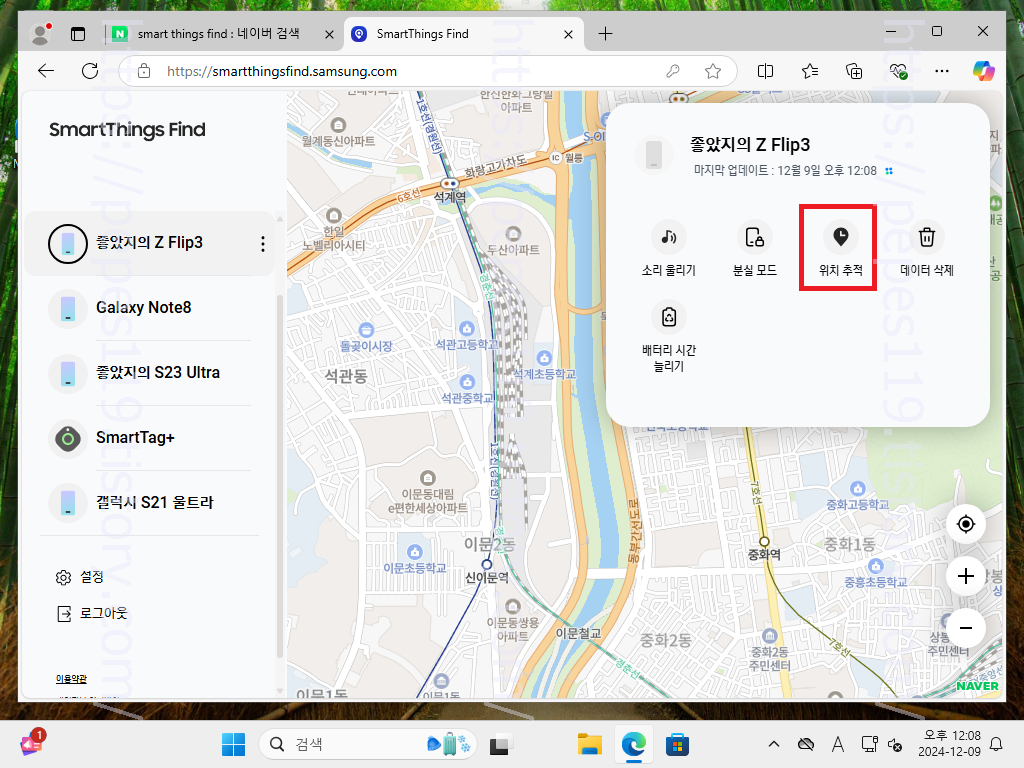This screenshot has height=768, width=1024.
Task: Show hidden system tray icons
Action: (774, 744)
